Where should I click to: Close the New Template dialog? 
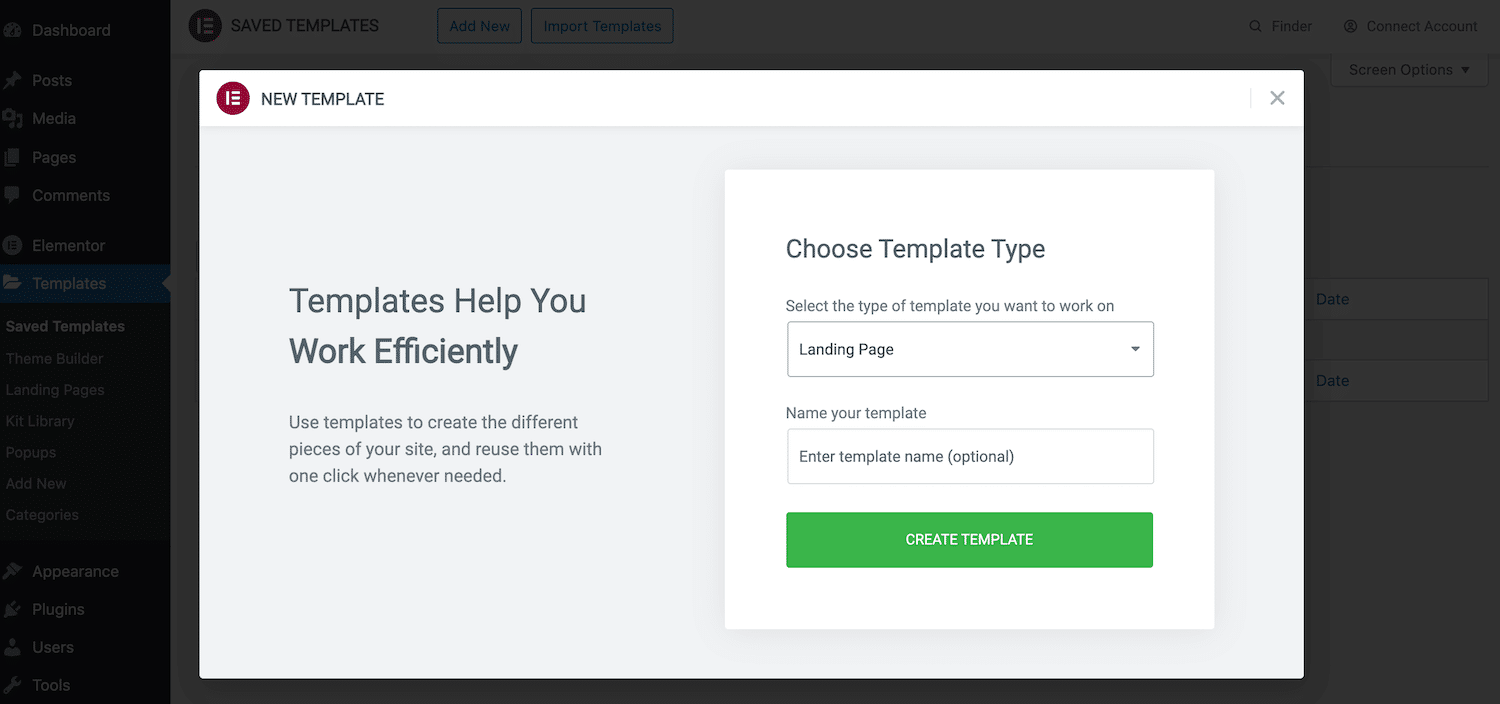1277,98
